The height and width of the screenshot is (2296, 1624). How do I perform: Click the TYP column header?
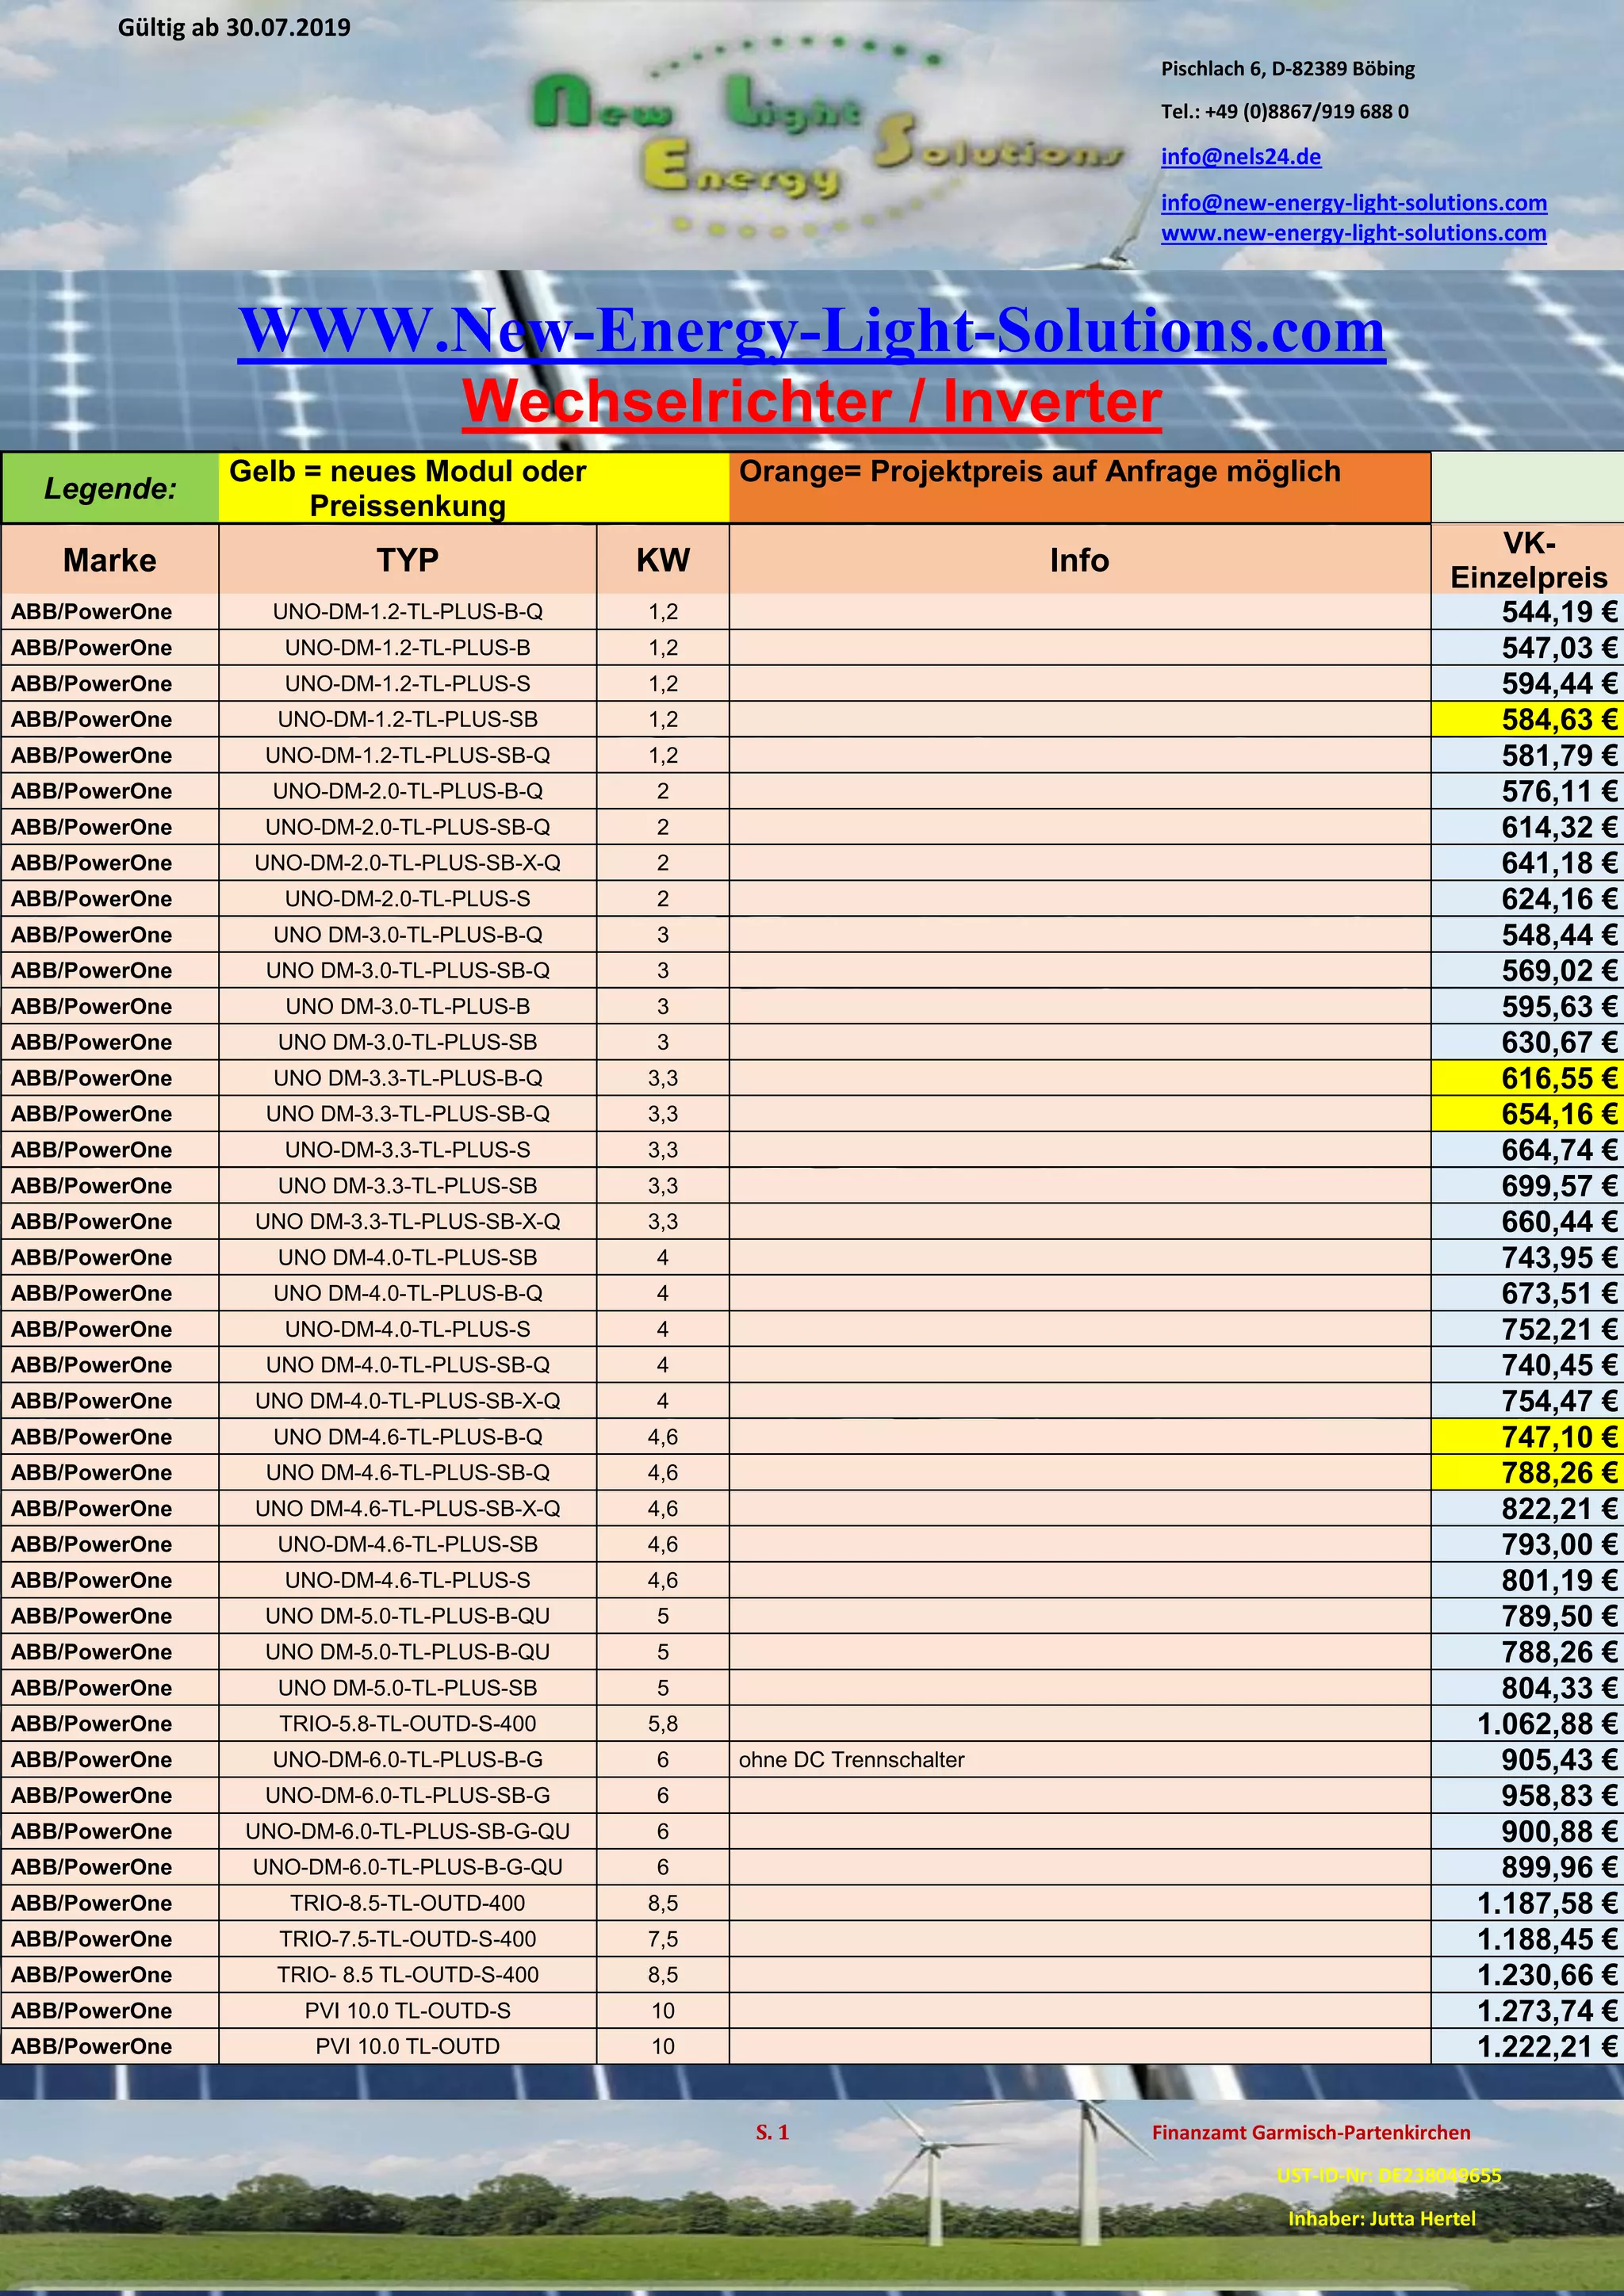click(x=407, y=560)
